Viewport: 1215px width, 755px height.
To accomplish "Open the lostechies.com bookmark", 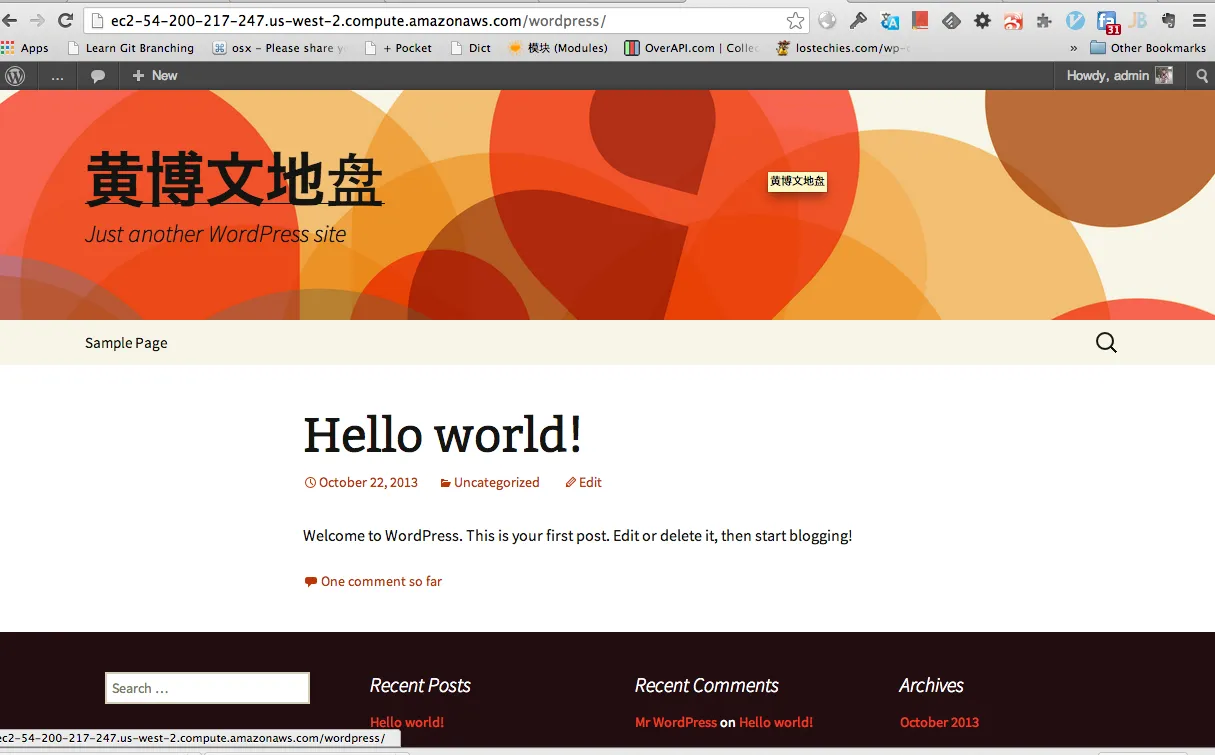I will click(843, 47).
